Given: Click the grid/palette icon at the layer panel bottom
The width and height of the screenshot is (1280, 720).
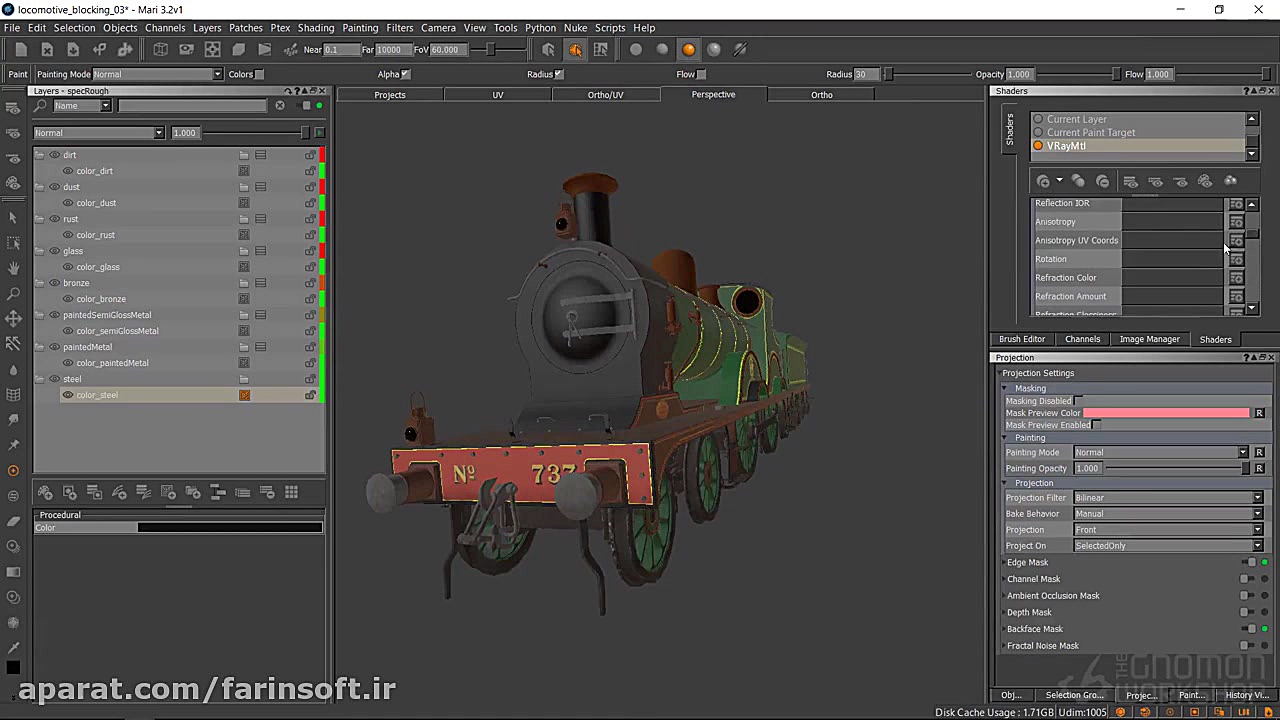Looking at the screenshot, I should coord(291,492).
